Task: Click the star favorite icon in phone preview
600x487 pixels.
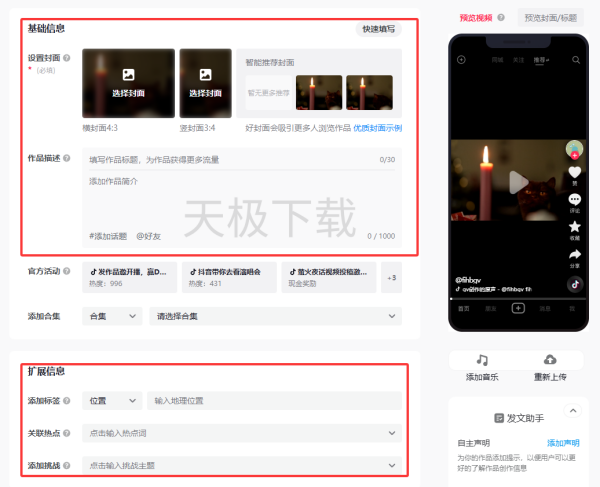Action: coord(574,227)
